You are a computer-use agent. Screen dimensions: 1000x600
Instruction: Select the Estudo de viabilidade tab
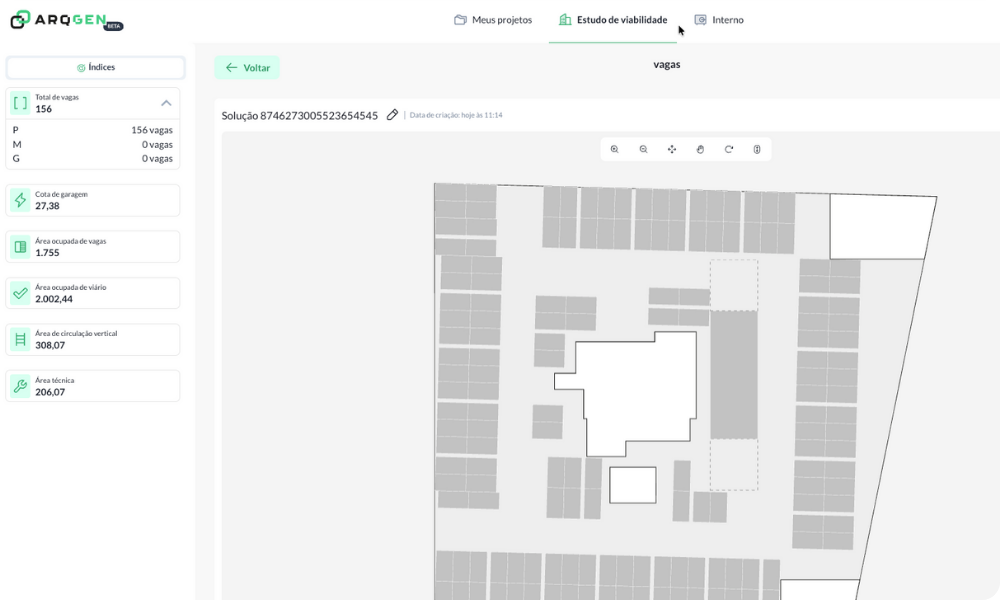pyautogui.click(x=612, y=20)
